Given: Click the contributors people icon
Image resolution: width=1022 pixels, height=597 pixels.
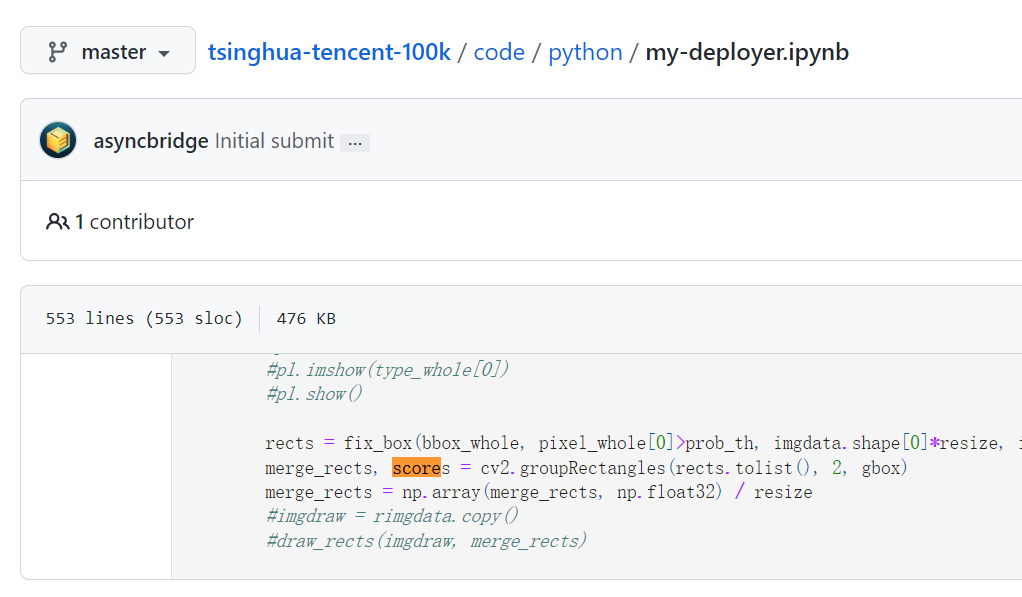Looking at the screenshot, I should [57, 222].
